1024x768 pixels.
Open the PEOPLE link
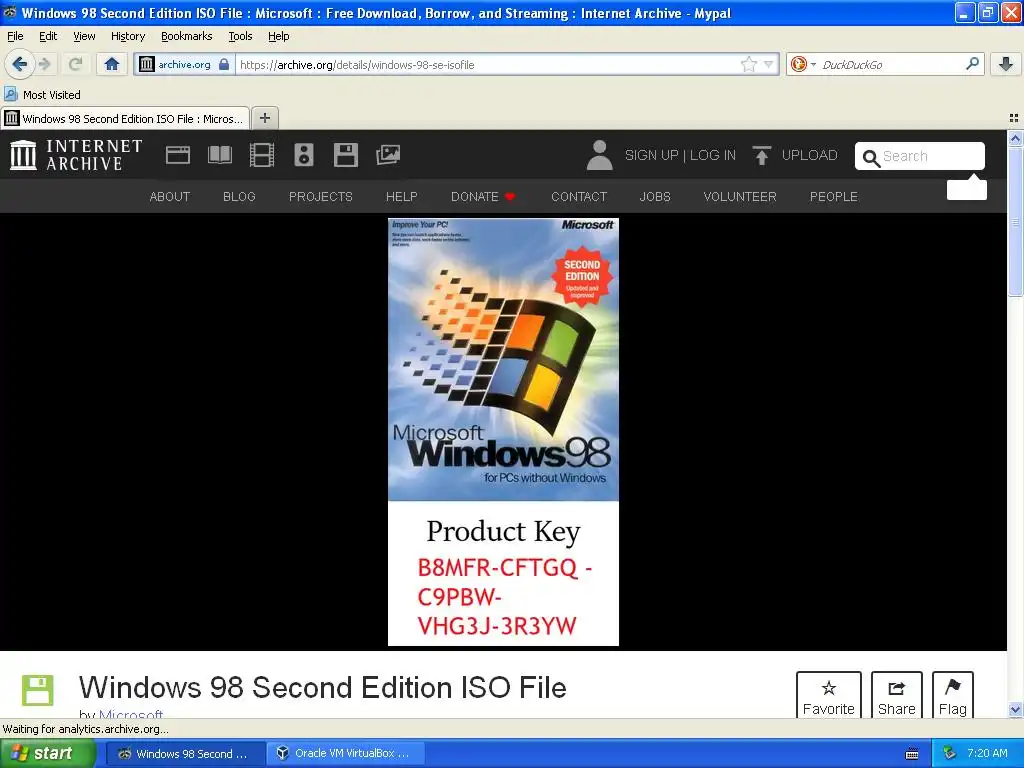(x=834, y=197)
